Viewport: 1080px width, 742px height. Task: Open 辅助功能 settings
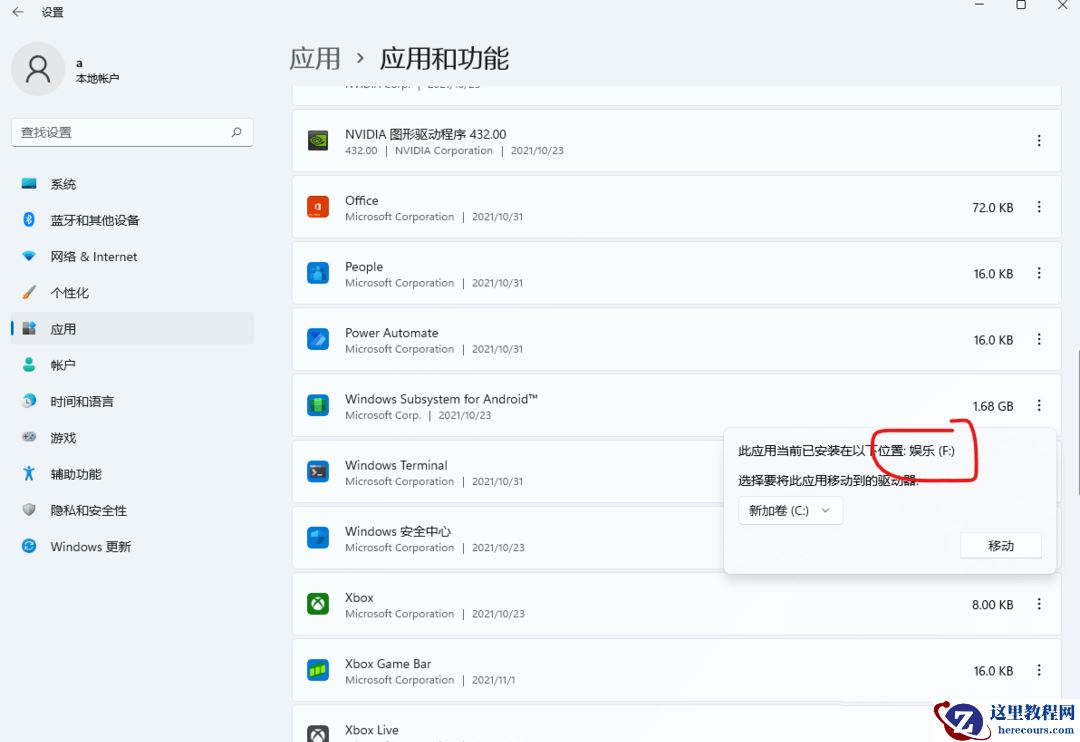click(75, 474)
